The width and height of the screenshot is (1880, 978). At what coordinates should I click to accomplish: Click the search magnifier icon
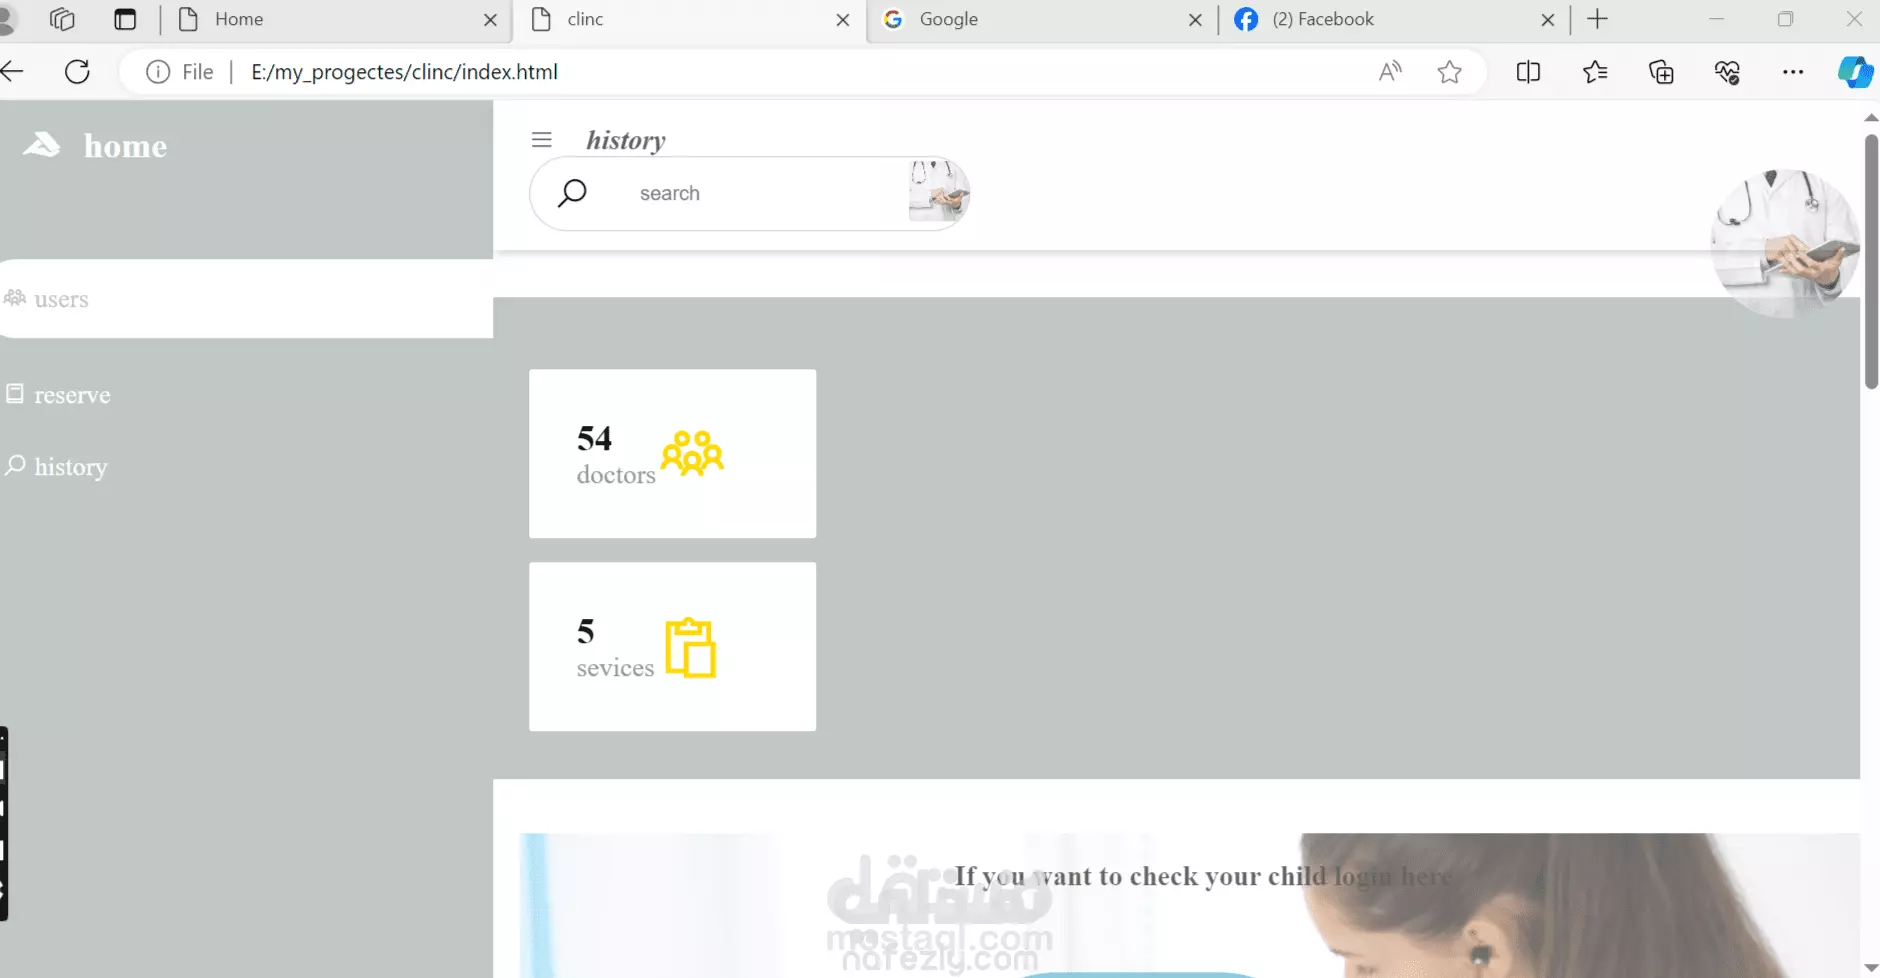pyautogui.click(x=572, y=192)
